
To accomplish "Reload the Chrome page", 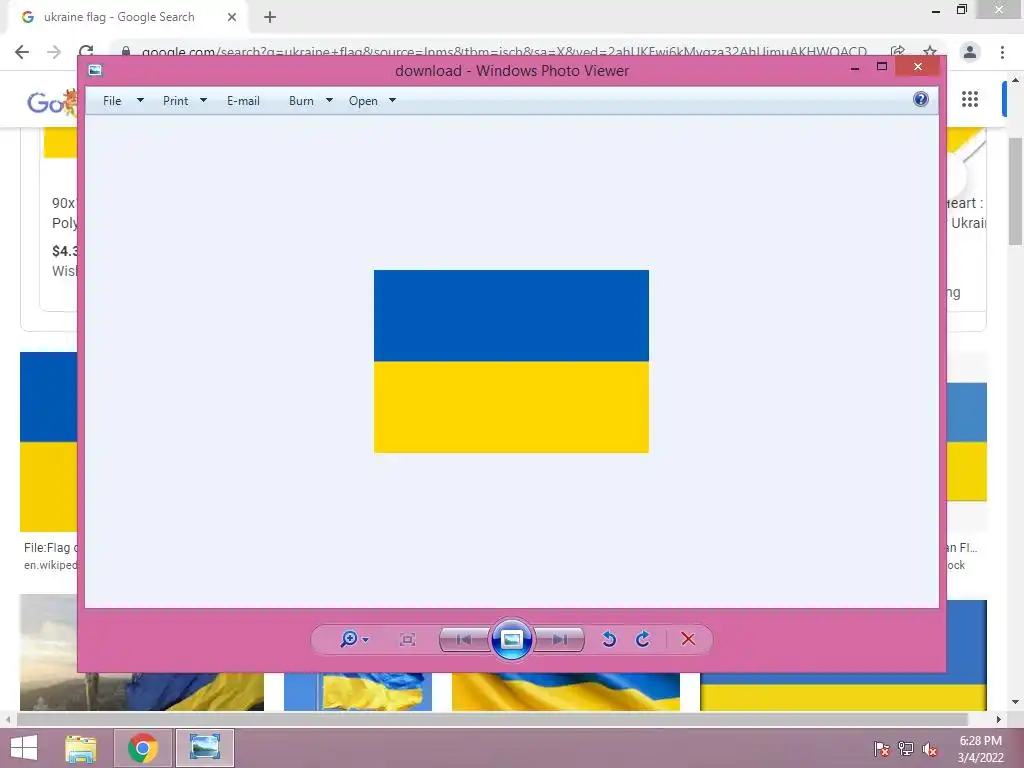I will pyautogui.click(x=86, y=51).
